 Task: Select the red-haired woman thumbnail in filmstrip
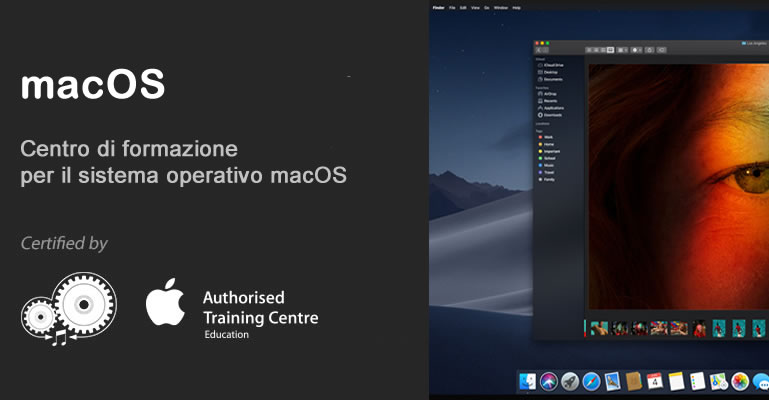coord(699,328)
